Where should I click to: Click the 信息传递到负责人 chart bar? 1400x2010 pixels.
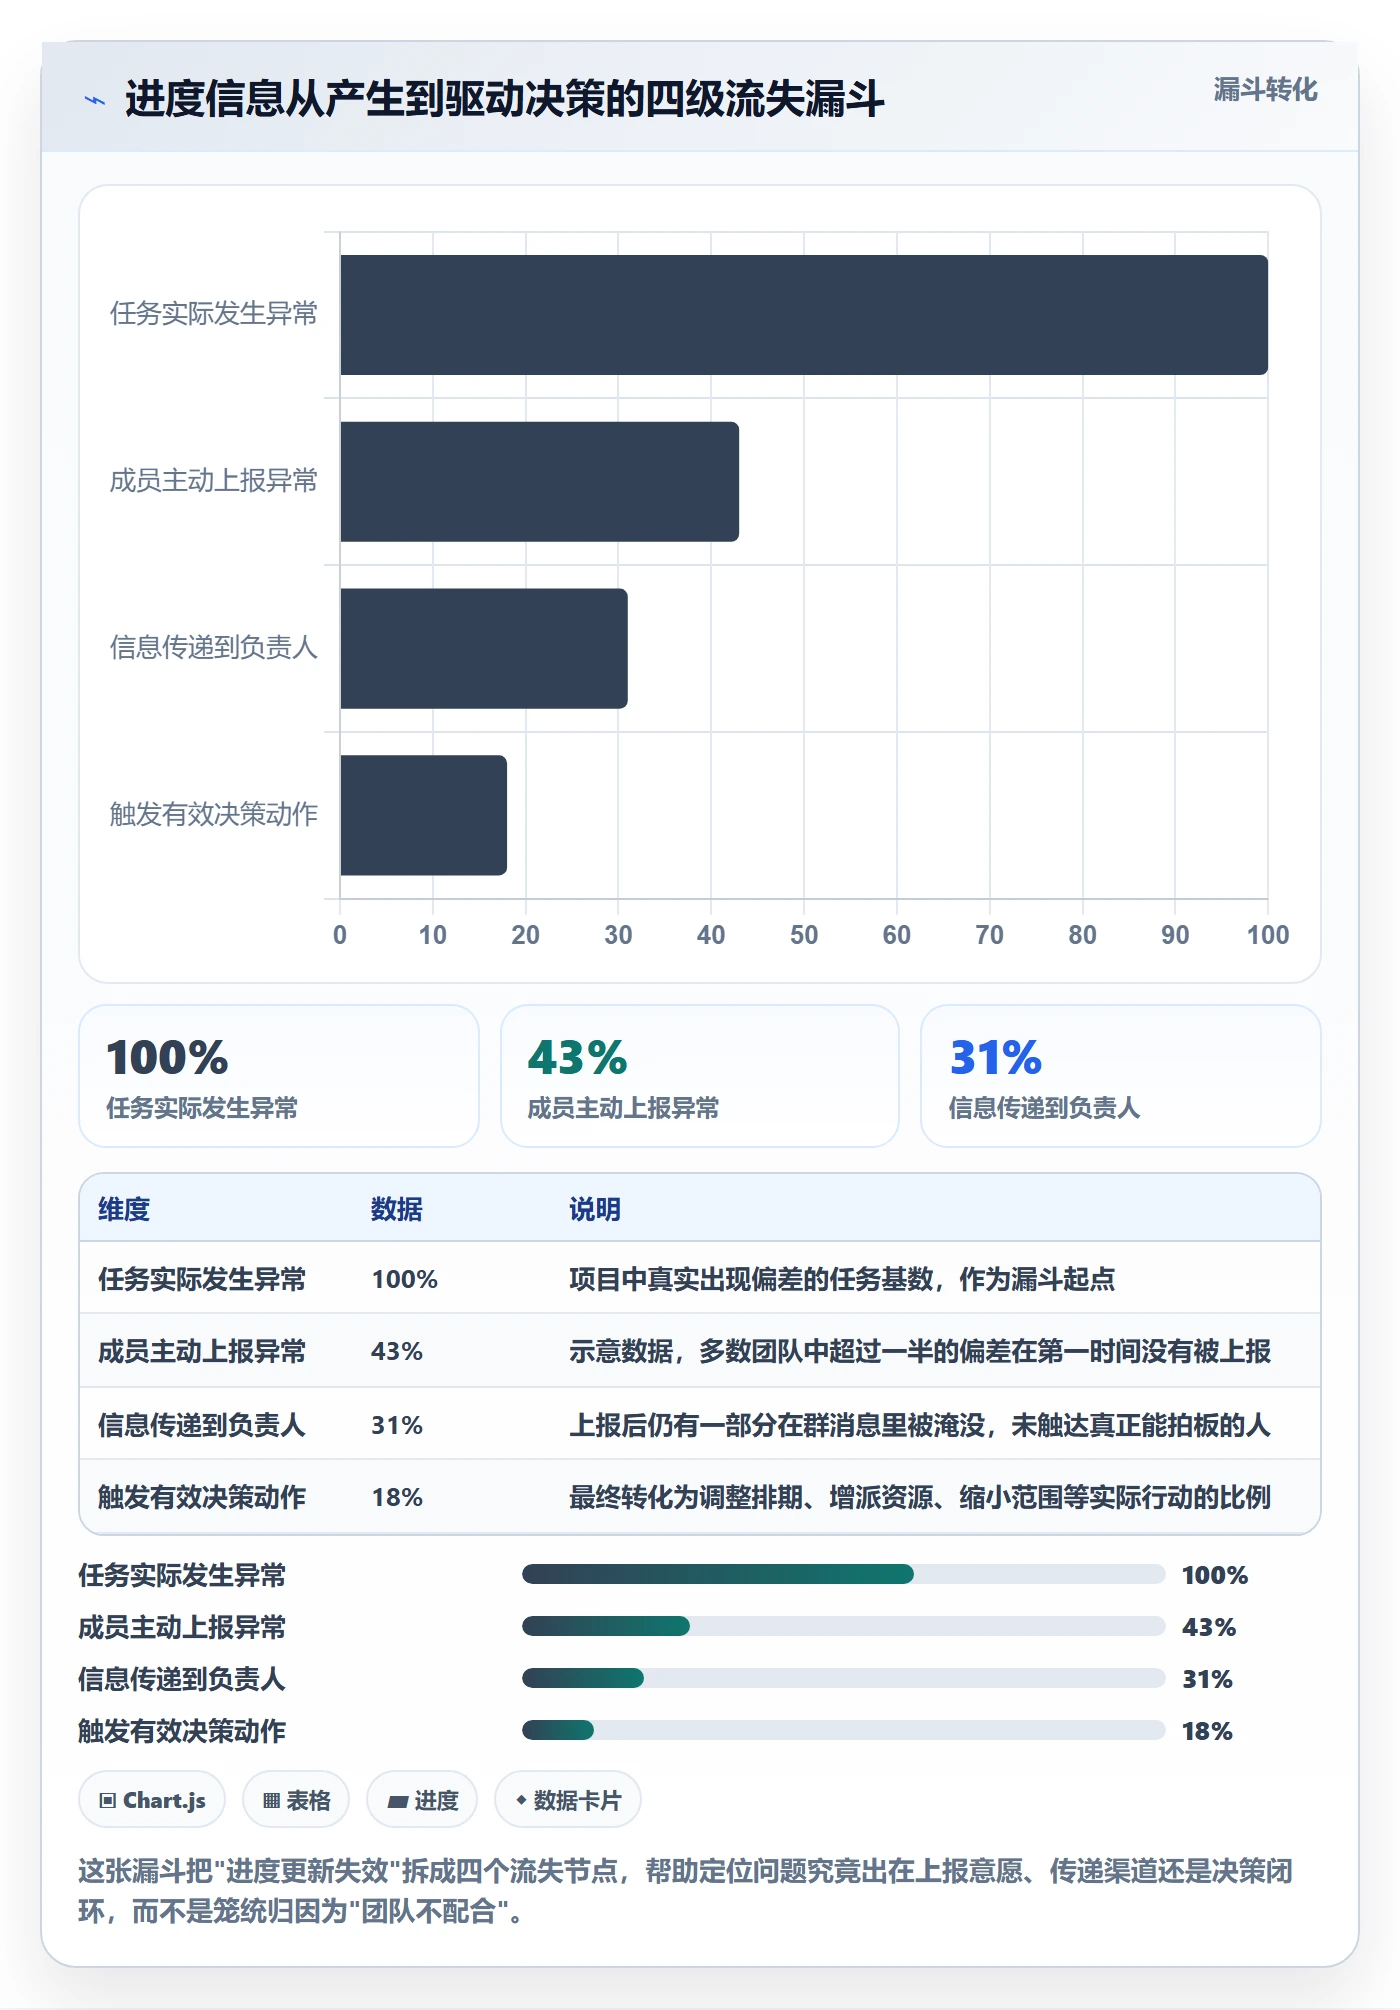click(484, 649)
